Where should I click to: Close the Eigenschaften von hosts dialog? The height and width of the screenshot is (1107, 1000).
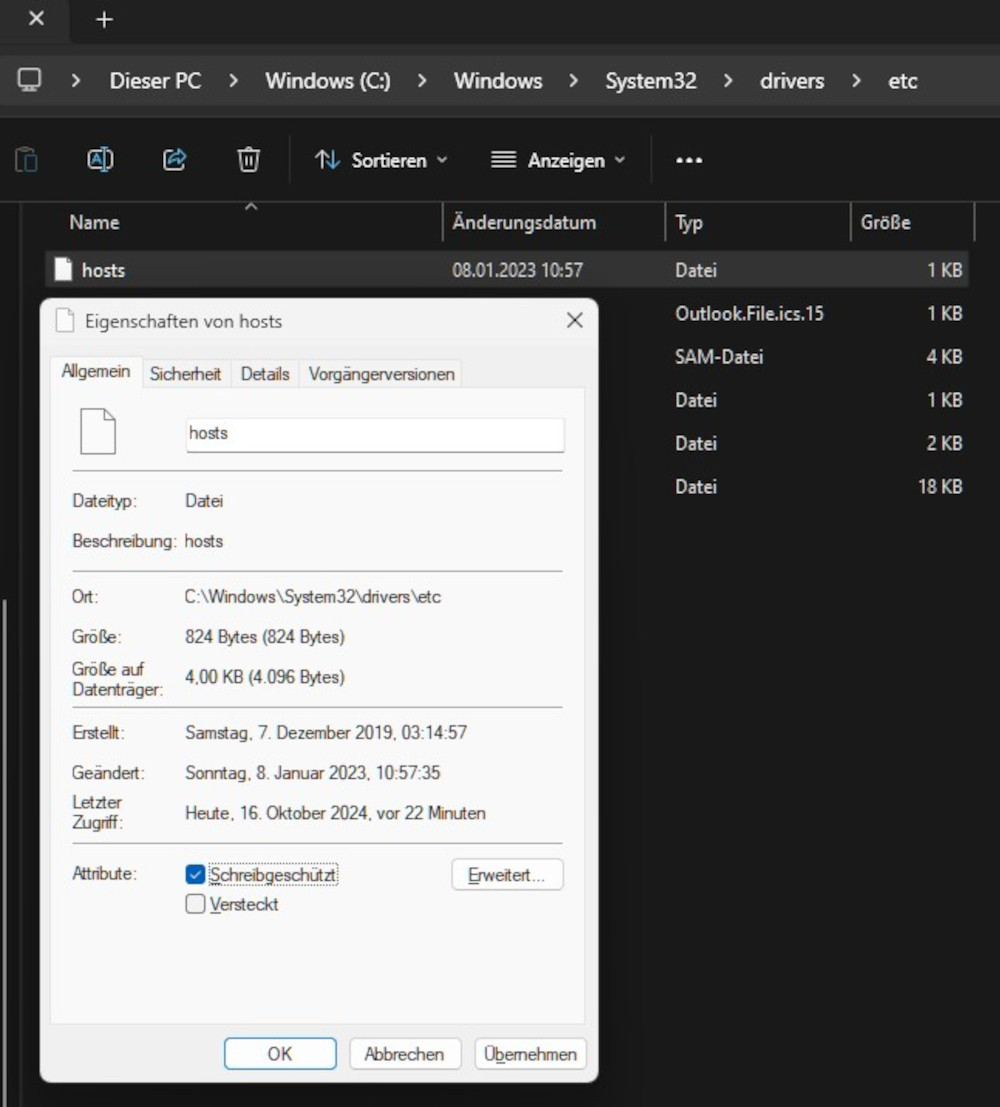pos(574,321)
